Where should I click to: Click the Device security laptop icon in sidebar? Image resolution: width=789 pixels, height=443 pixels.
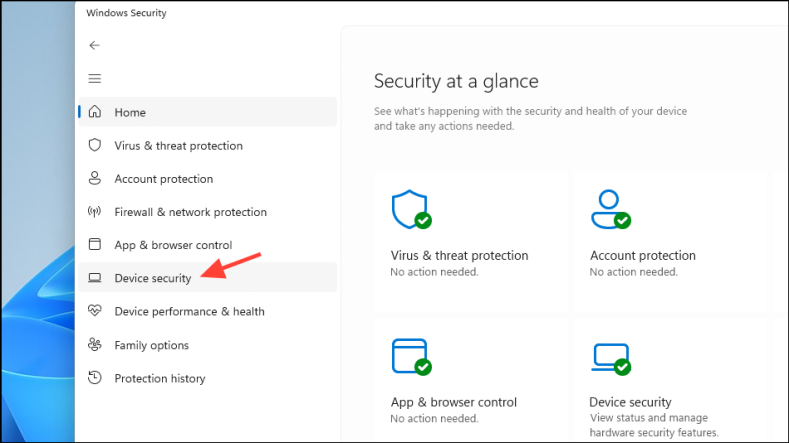95,278
